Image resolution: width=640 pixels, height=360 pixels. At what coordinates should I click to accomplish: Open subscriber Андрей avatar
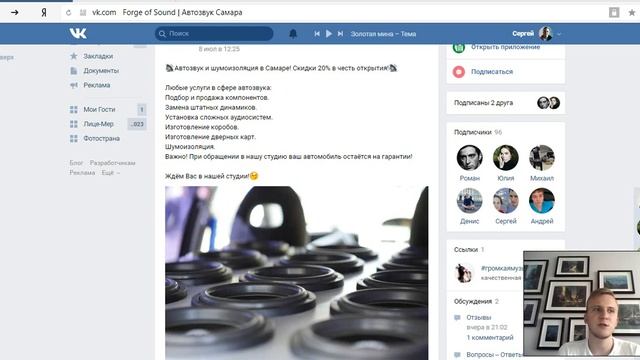[x=542, y=200]
